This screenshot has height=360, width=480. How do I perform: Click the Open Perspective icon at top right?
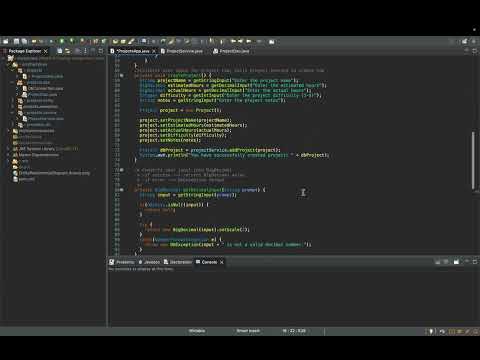tap(465, 41)
